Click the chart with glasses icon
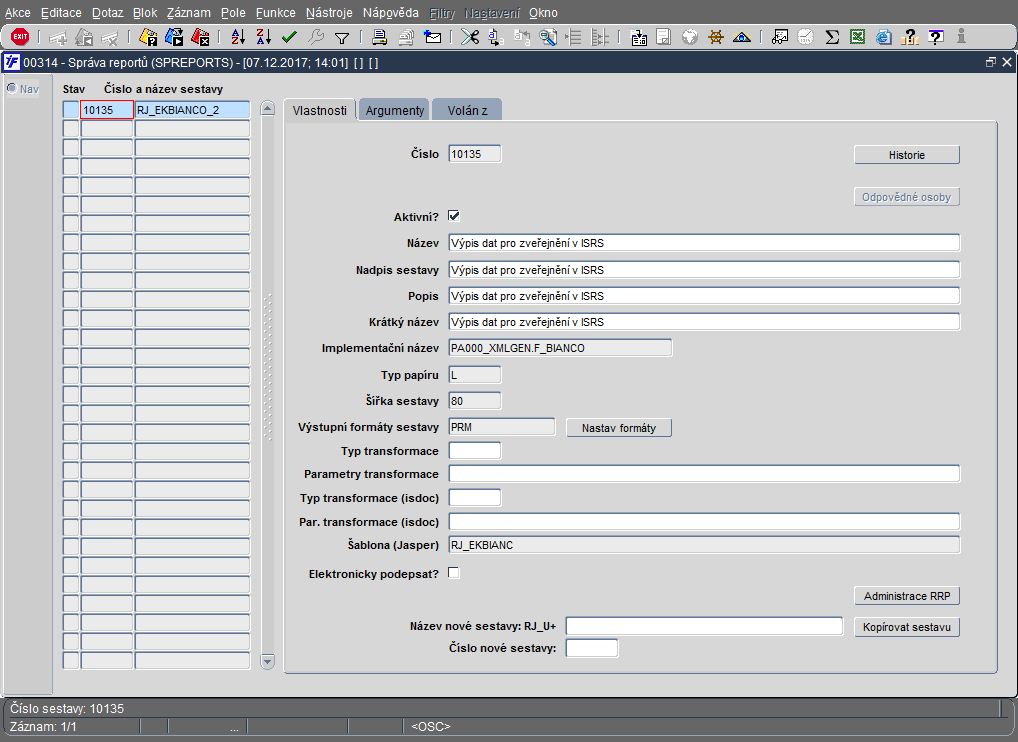1018x742 pixels. point(780,37)
